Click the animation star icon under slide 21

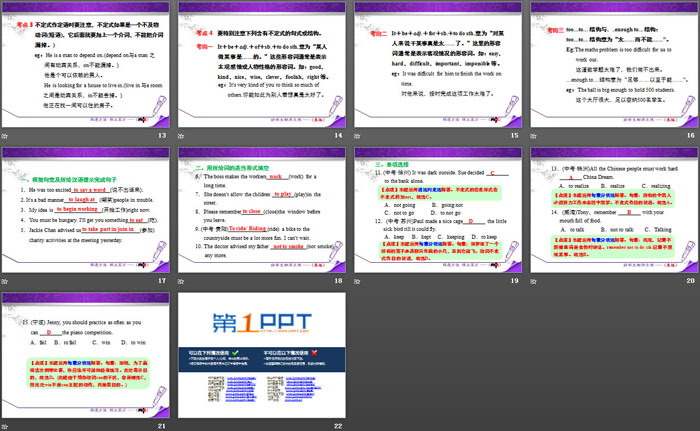pos(5,427)
